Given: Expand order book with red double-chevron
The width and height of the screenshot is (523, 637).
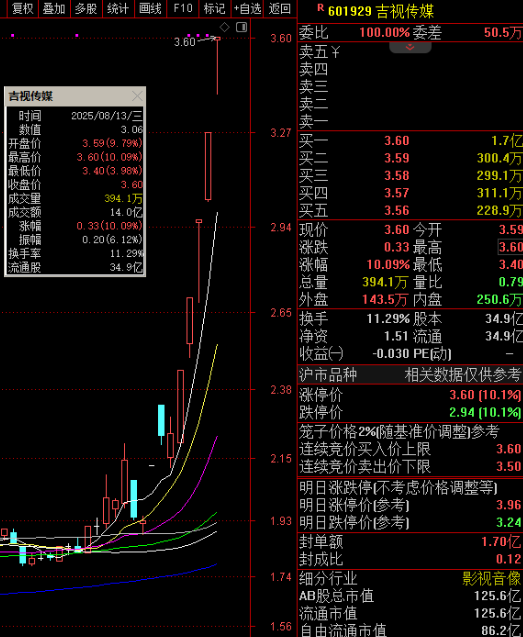Looking at the screenshot, I should (x=410, y=47).
